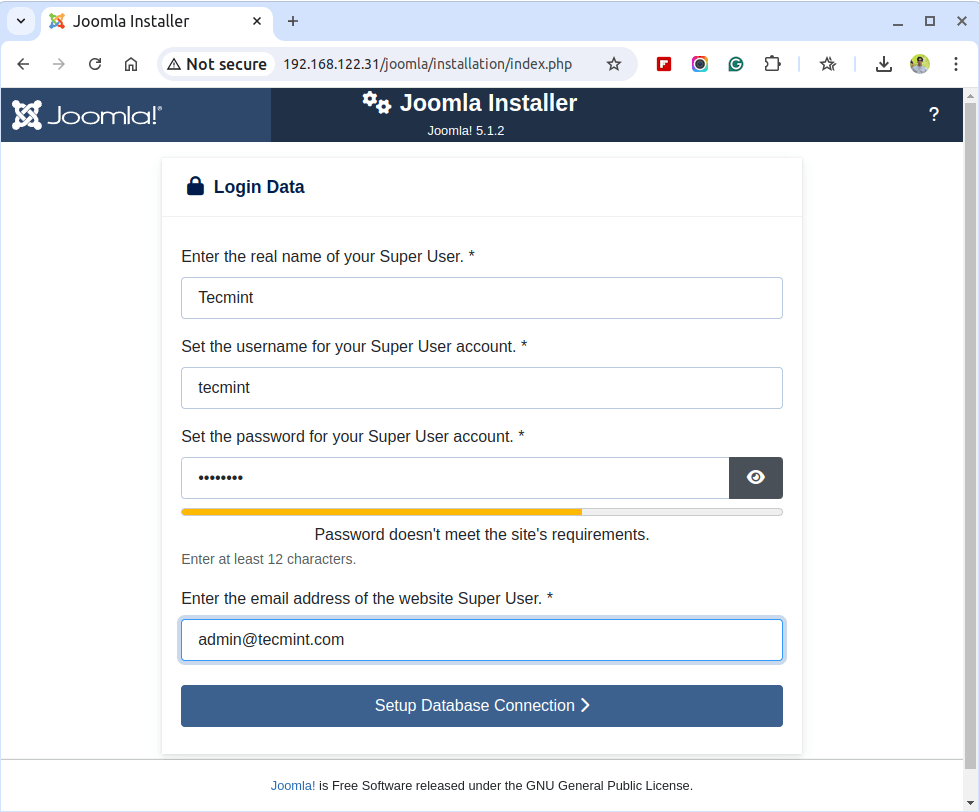979x812 pixels.
Task: Click the page vertical scrollbar
Action: (x=970, y=437)
